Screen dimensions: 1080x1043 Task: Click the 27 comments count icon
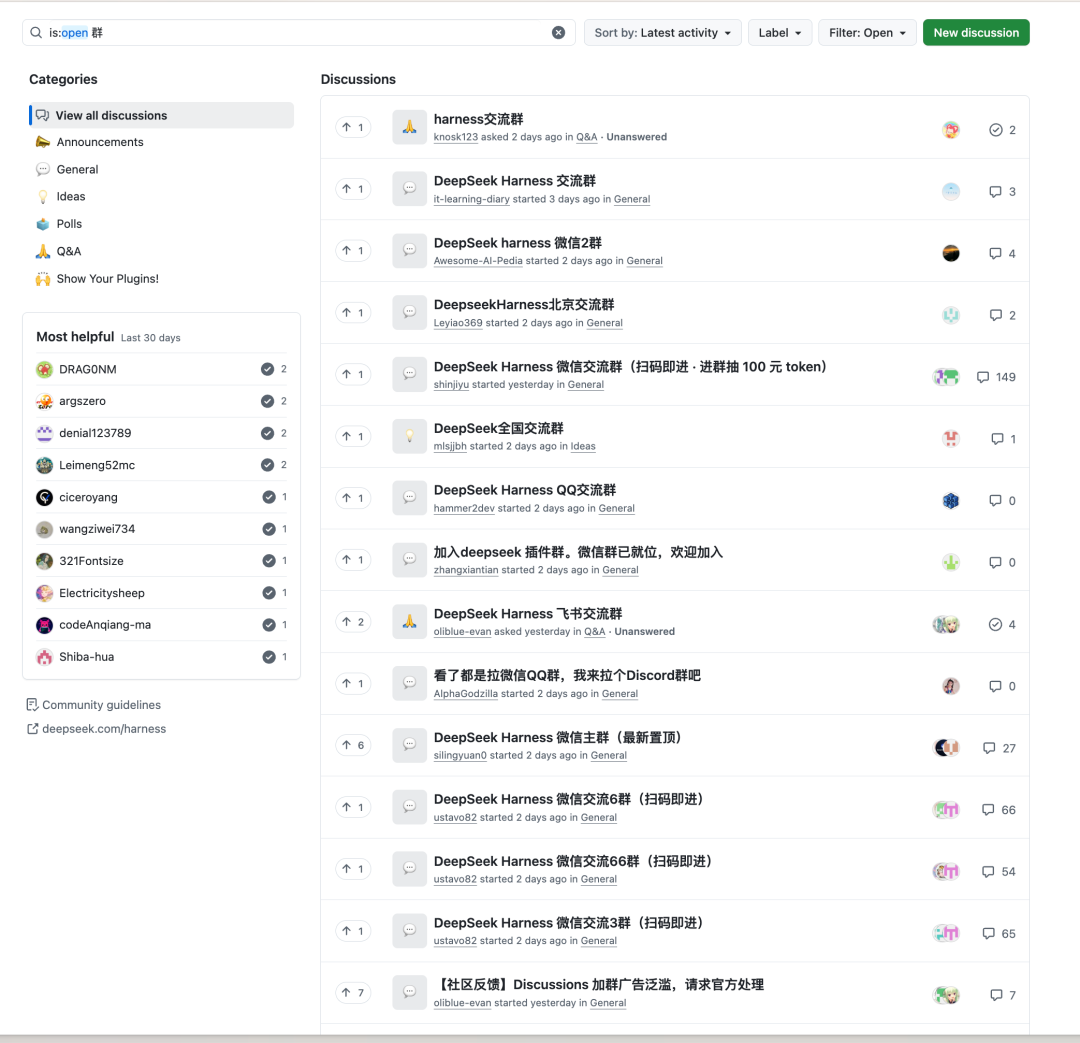click(x=989, y=748)
